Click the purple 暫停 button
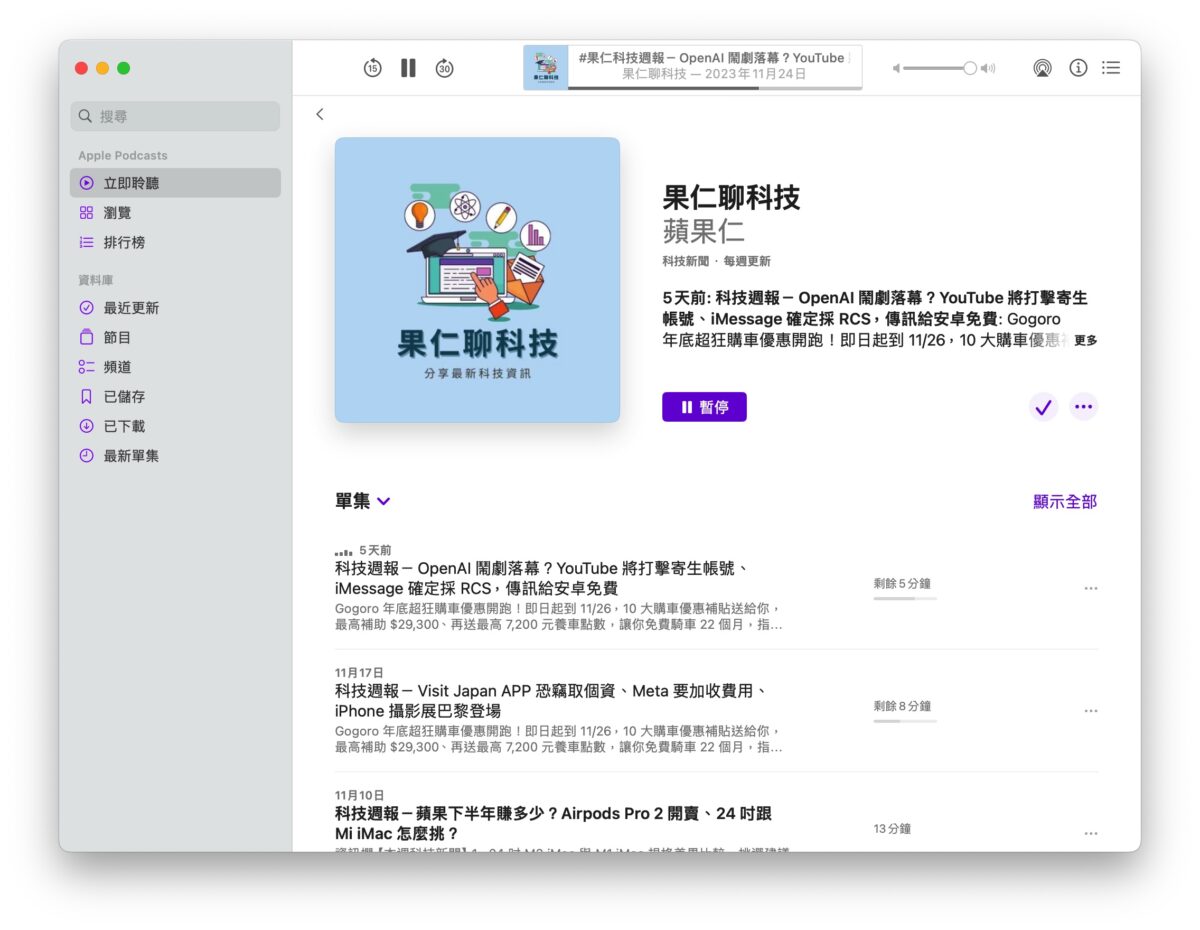The width and height of the screenshot is (1200, 930). point(704,407)
